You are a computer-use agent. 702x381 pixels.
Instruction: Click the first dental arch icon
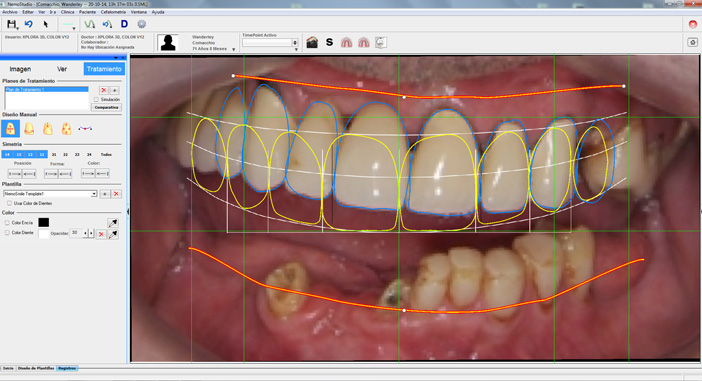tap(347, 43)
